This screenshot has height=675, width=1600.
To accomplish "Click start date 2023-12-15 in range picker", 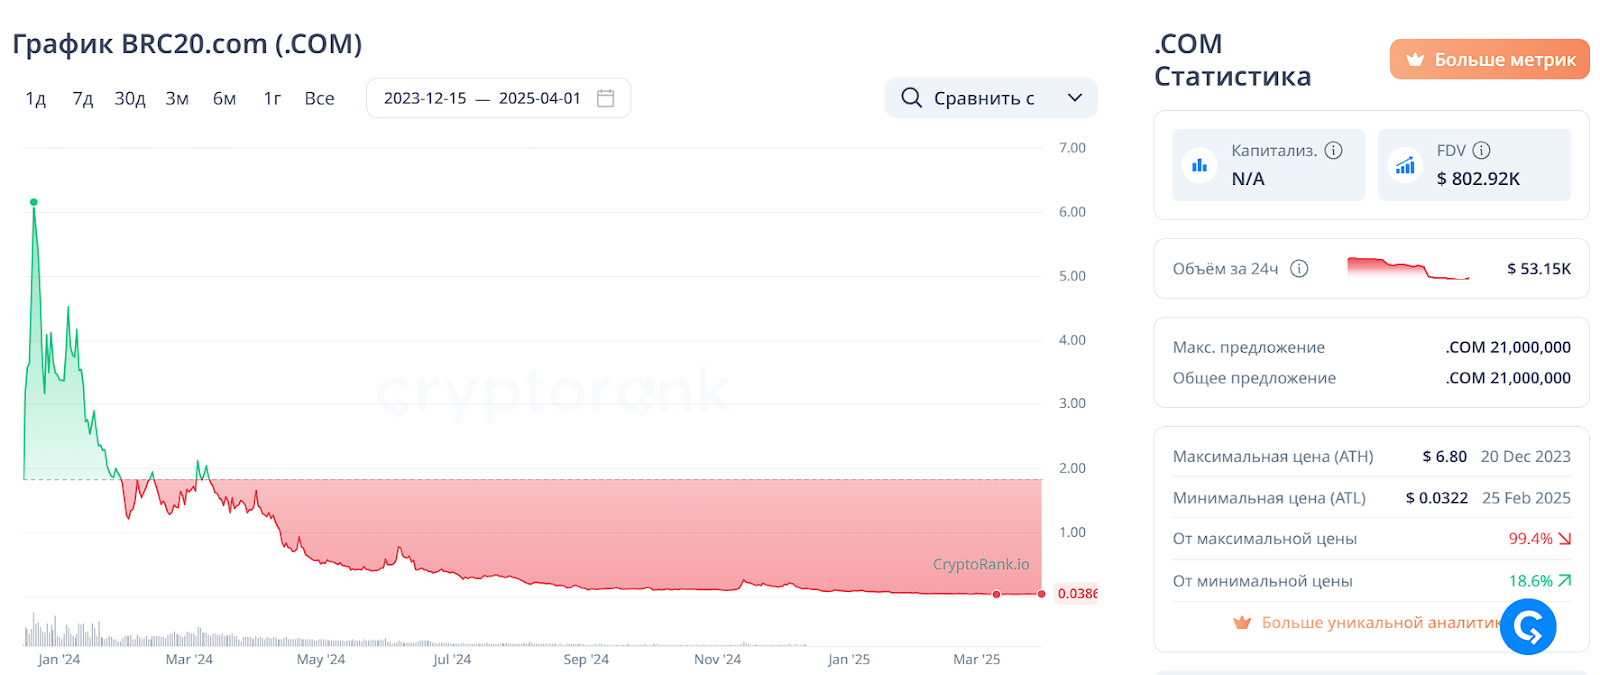I will (425, 98).
